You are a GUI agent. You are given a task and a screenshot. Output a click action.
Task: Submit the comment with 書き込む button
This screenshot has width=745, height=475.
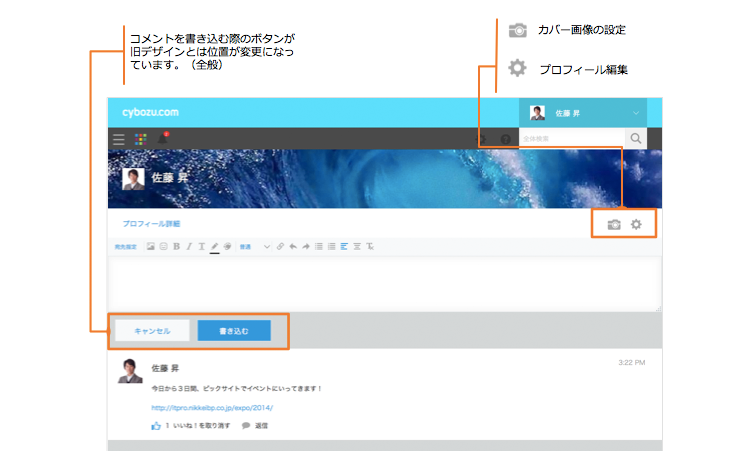pyautogui.click(x=233, y=330)
